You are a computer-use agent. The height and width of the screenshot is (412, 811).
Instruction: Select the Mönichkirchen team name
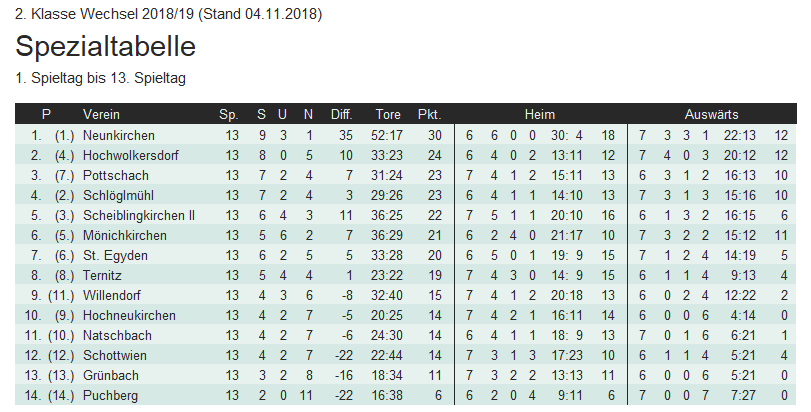pyautogui.click(x=123, y=235)
